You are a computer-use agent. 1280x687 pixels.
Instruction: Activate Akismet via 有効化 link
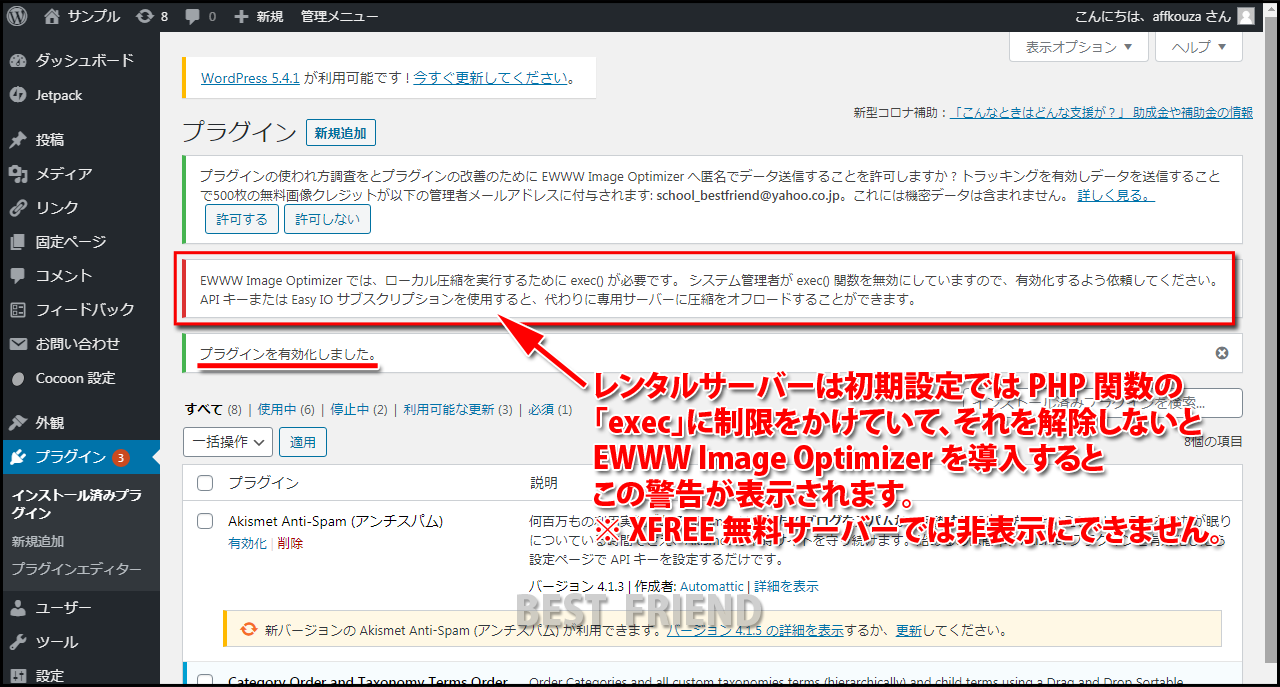[x=247, y=543]
